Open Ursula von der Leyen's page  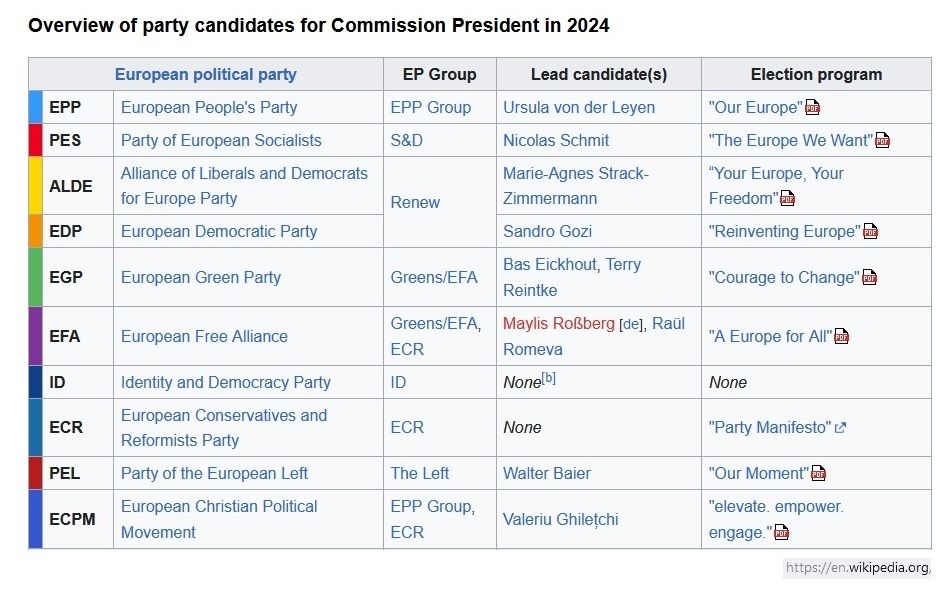pyautogui.click(x=579, y=107)
